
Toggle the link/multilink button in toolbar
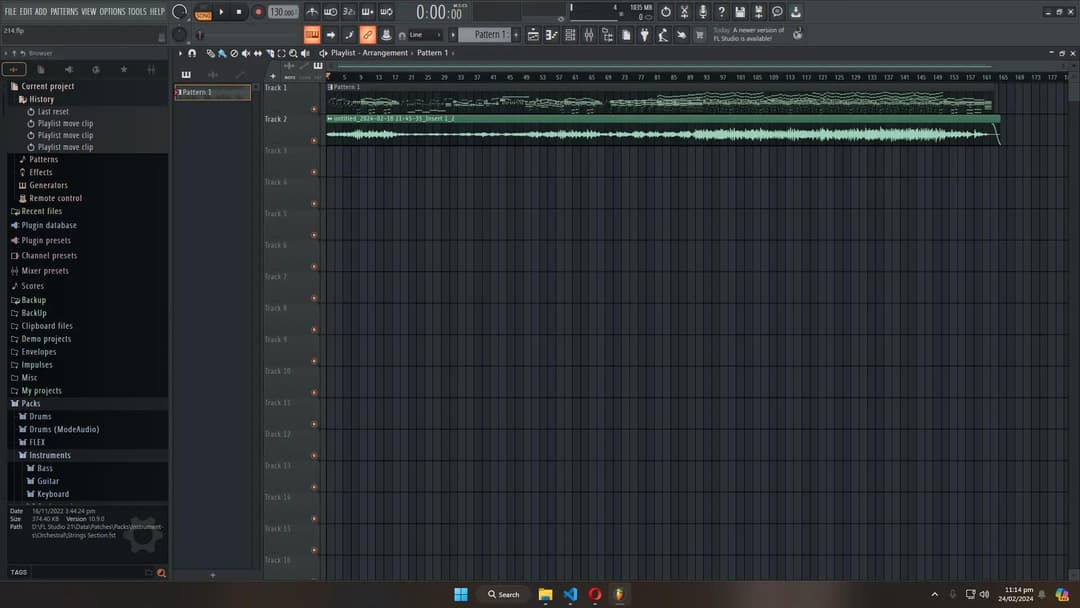(368, 35)
